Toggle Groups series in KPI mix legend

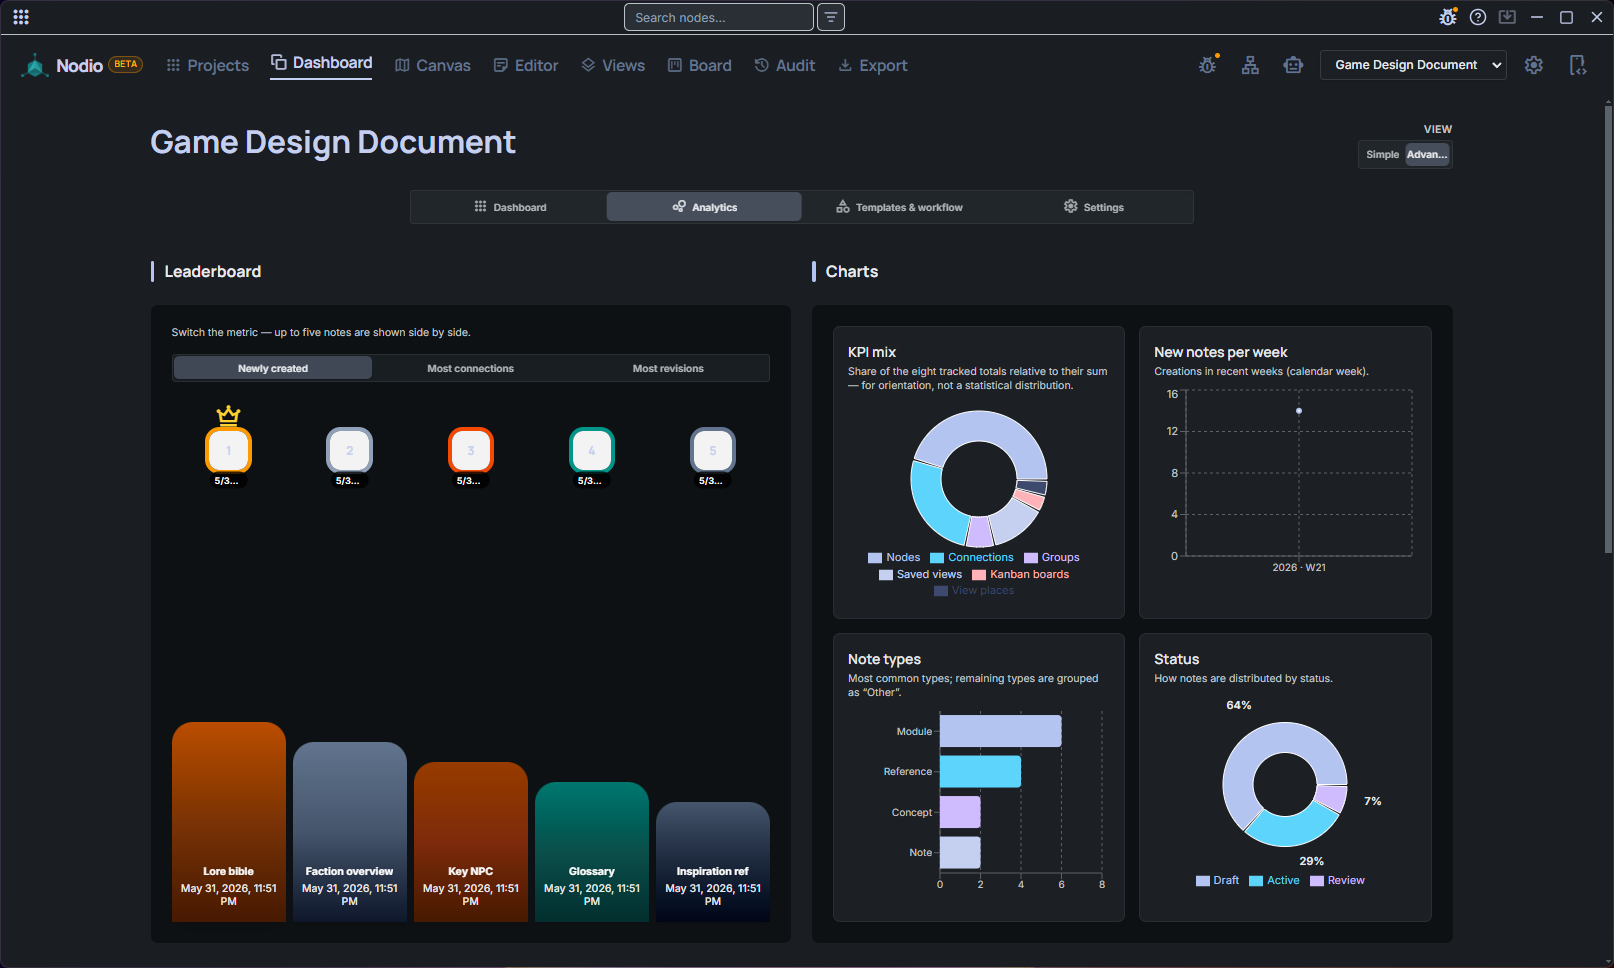(x=1052, y=558)
